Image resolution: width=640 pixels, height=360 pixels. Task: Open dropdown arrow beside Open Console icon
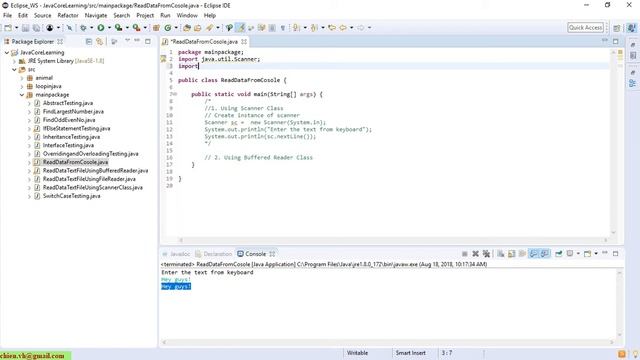coord(596,254)
